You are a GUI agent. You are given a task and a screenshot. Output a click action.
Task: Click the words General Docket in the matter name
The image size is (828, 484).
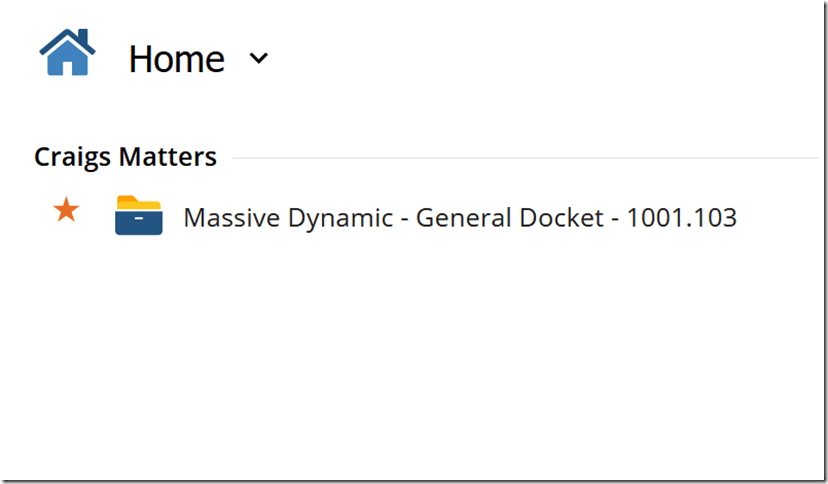(510, 217)
